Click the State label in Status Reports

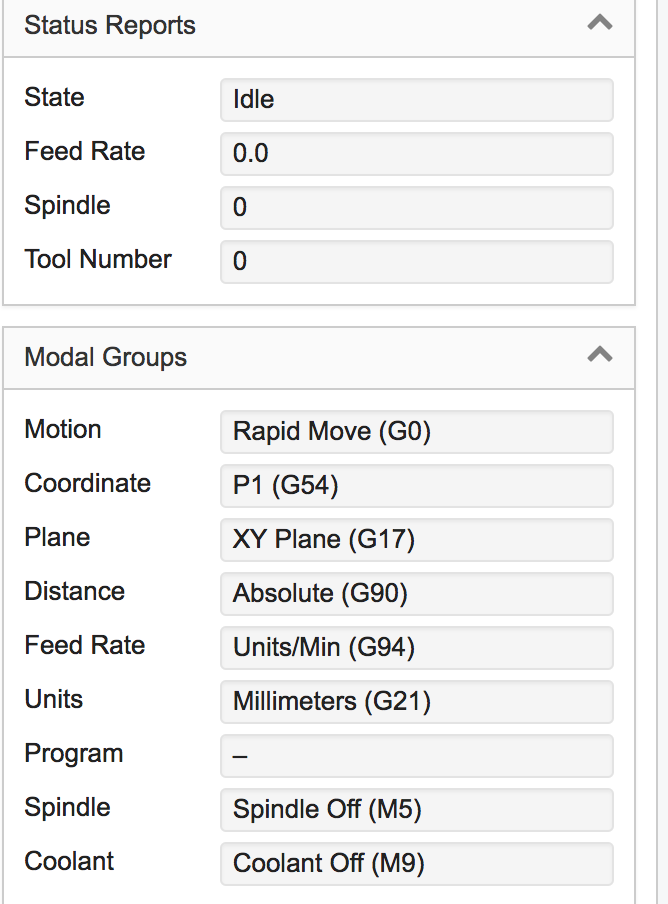point(54,98)
